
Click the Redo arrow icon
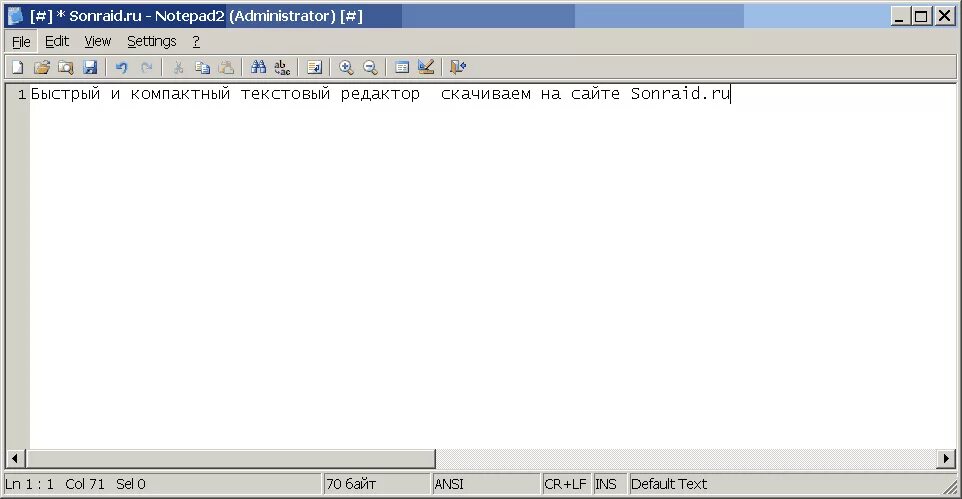coord(146,67)
